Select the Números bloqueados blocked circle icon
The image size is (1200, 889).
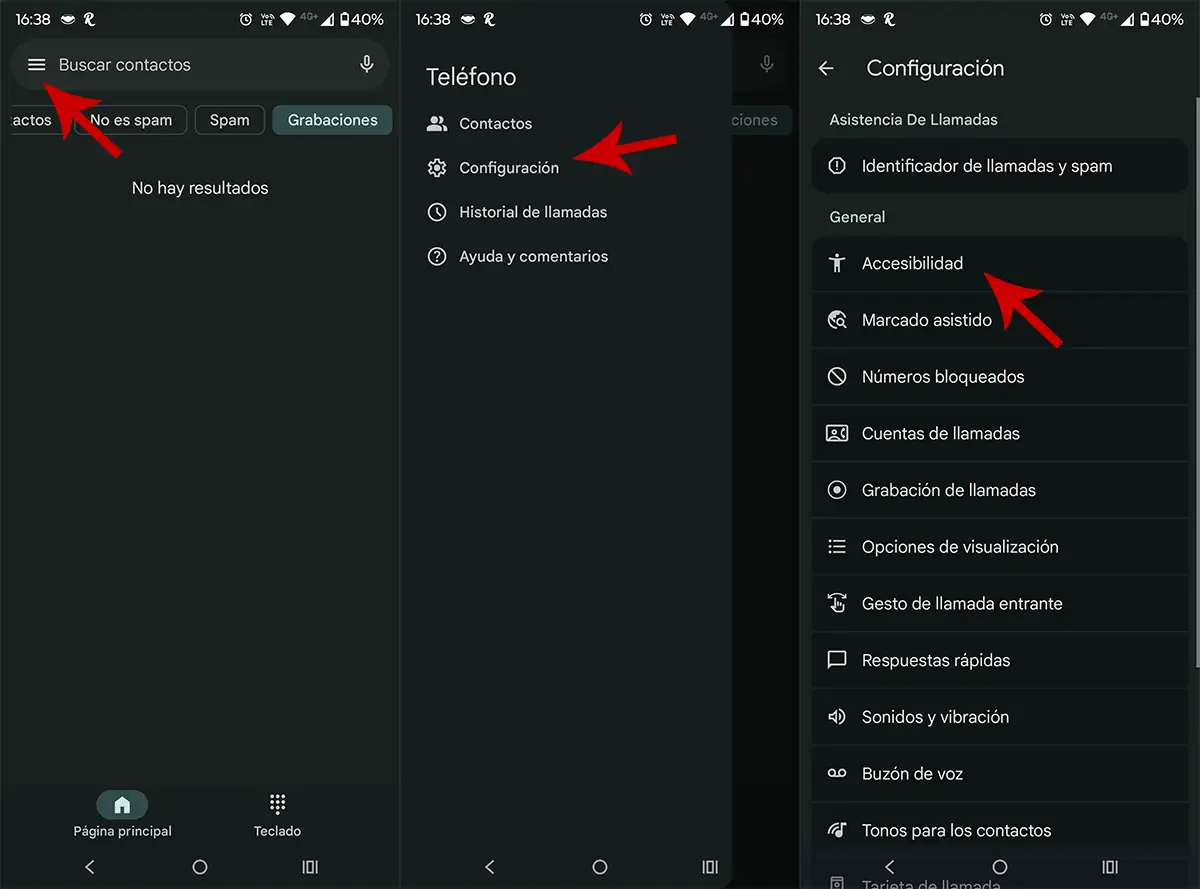click(836, 376)
